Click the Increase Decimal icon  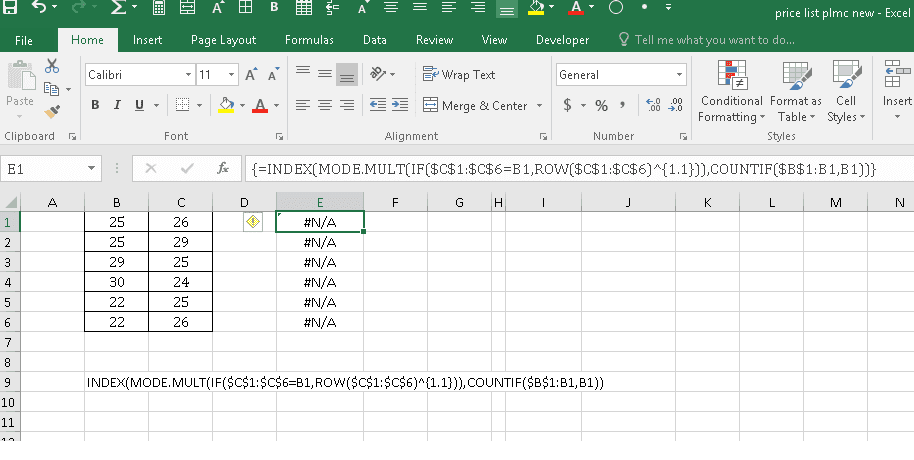(x=653, y=105)
